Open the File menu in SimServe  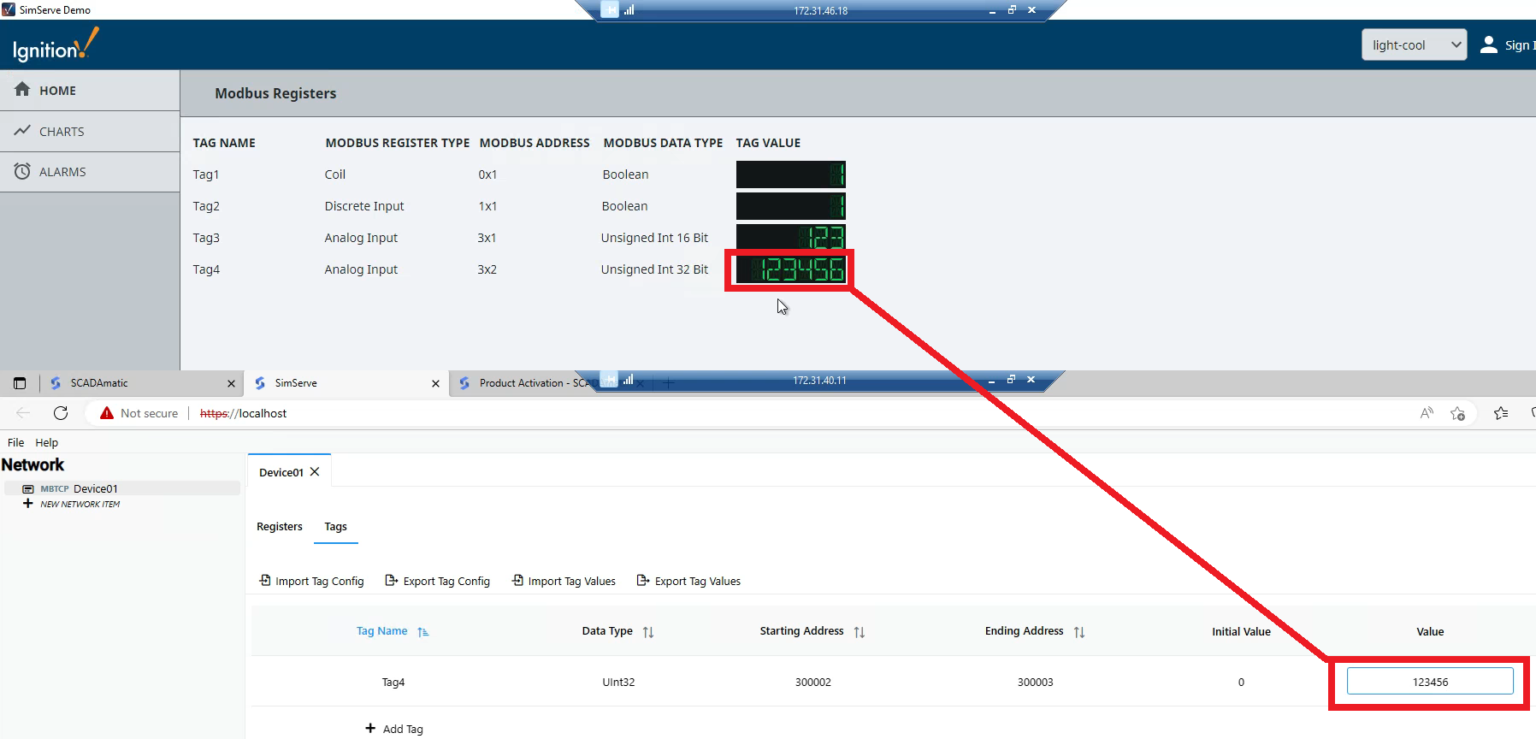[x=15, y=442]
